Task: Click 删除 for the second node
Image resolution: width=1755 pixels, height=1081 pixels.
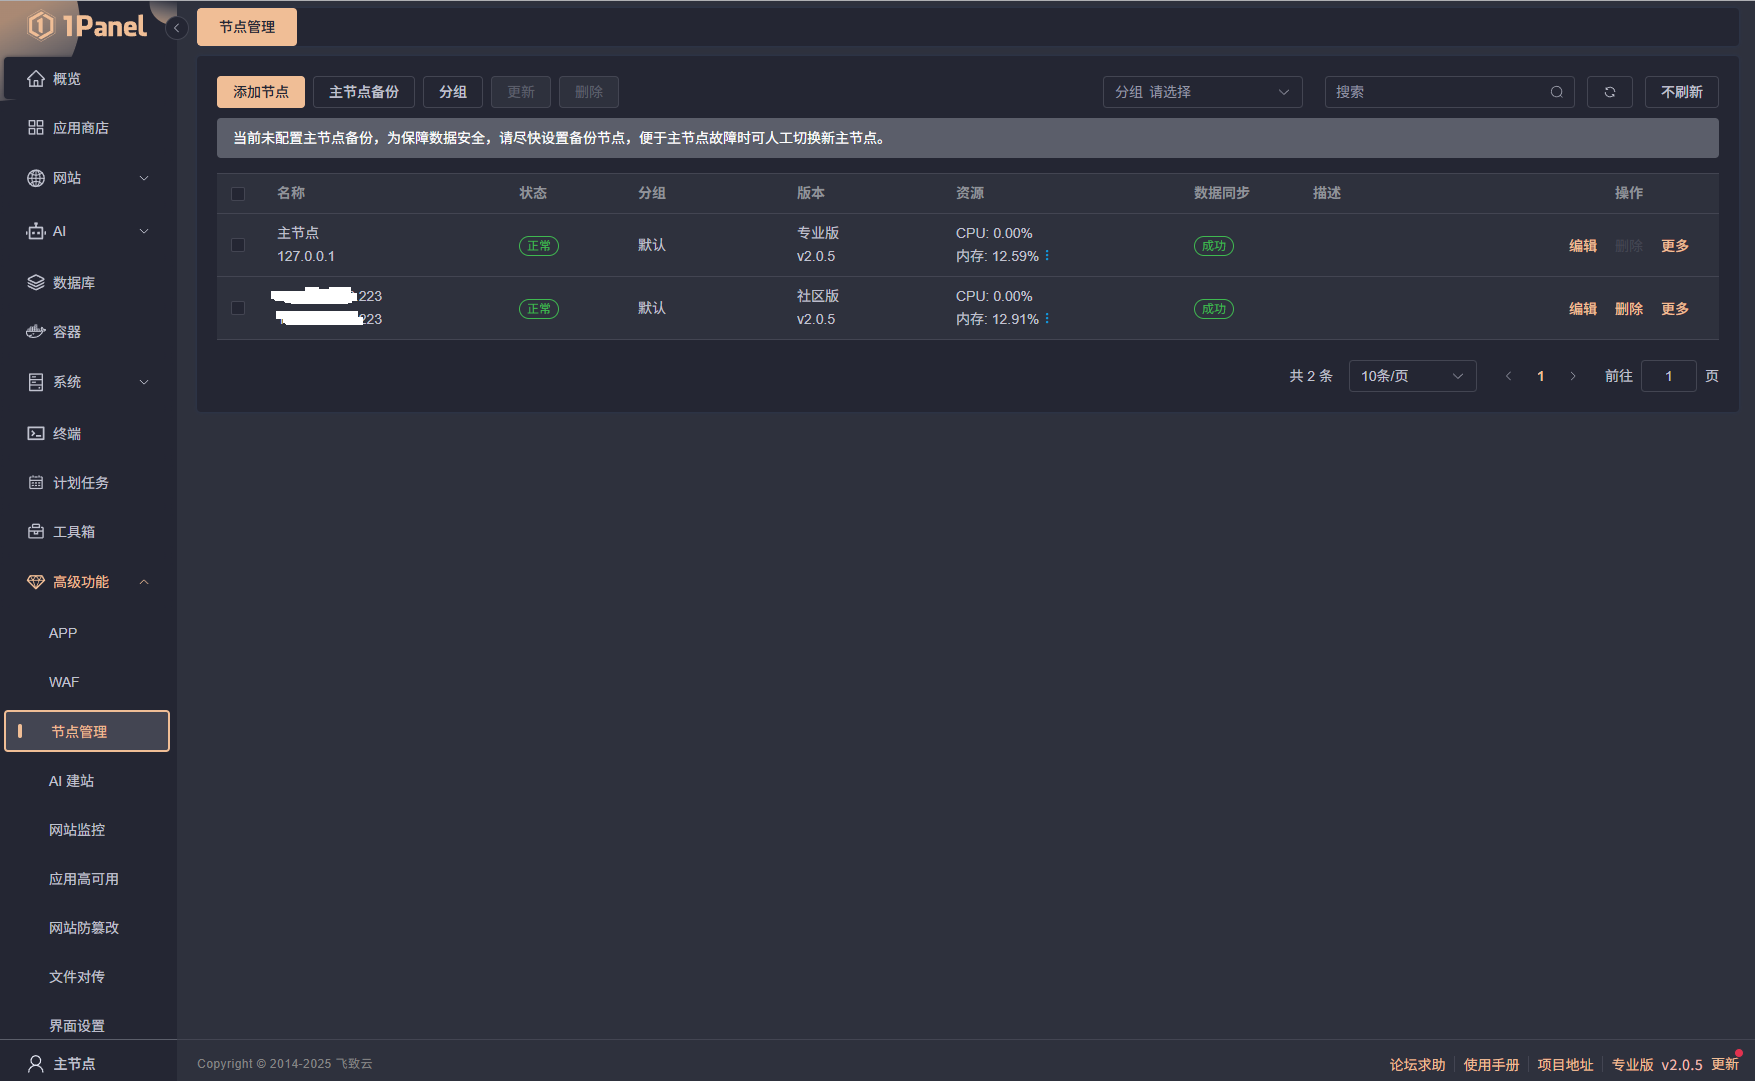Action: point(1628,309)
